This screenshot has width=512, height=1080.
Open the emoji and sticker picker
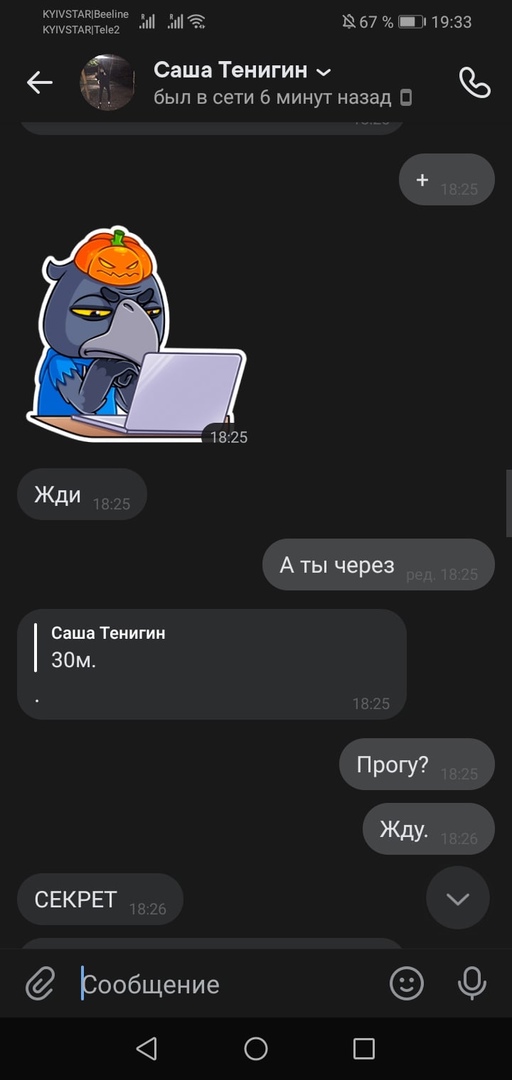[407, 984]
